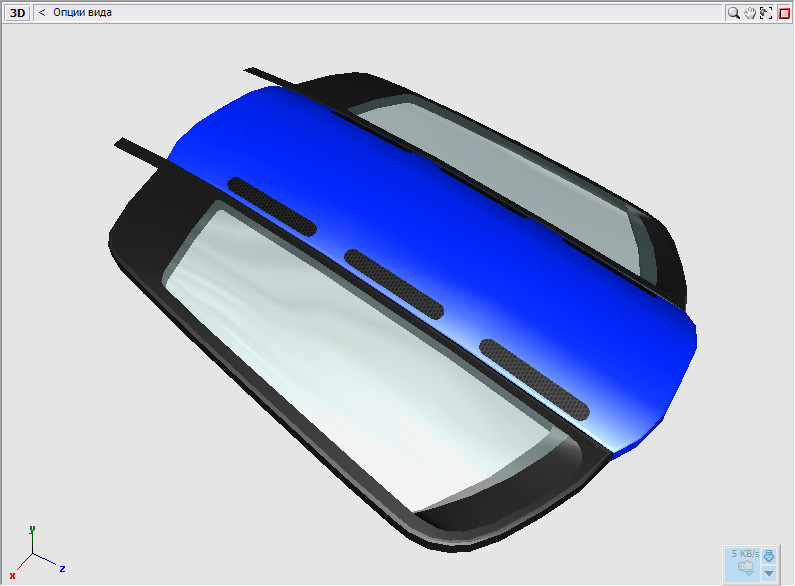Click the download arrow in speed widget

[769, 556]
